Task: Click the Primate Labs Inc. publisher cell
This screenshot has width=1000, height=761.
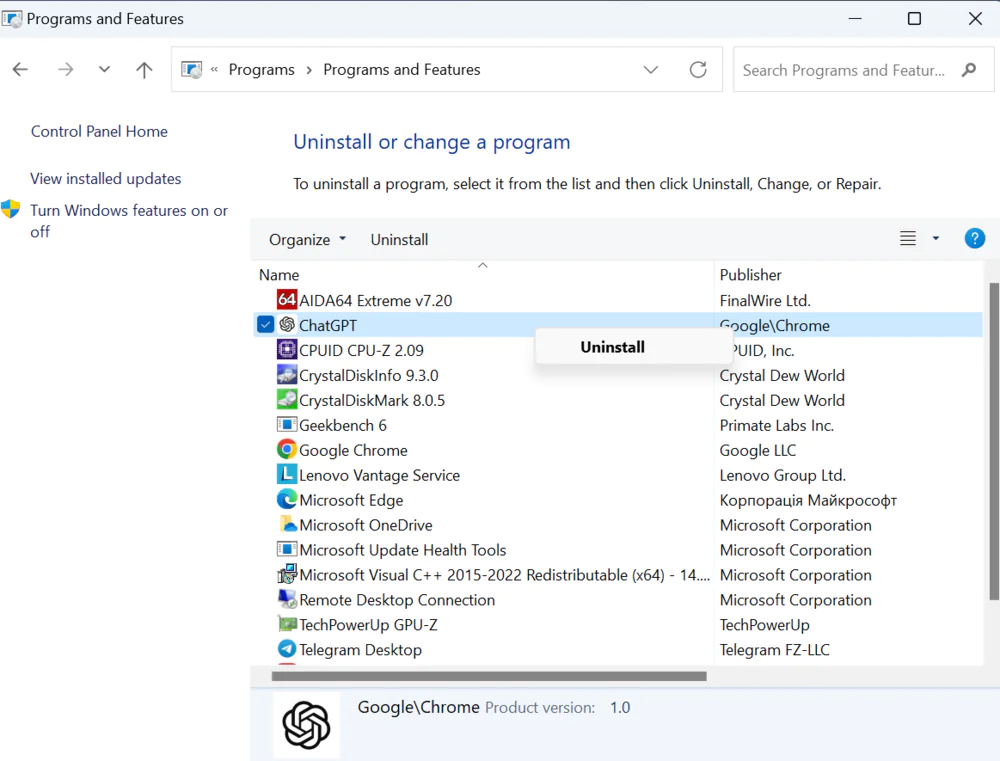Action: (x=777, y=425)
